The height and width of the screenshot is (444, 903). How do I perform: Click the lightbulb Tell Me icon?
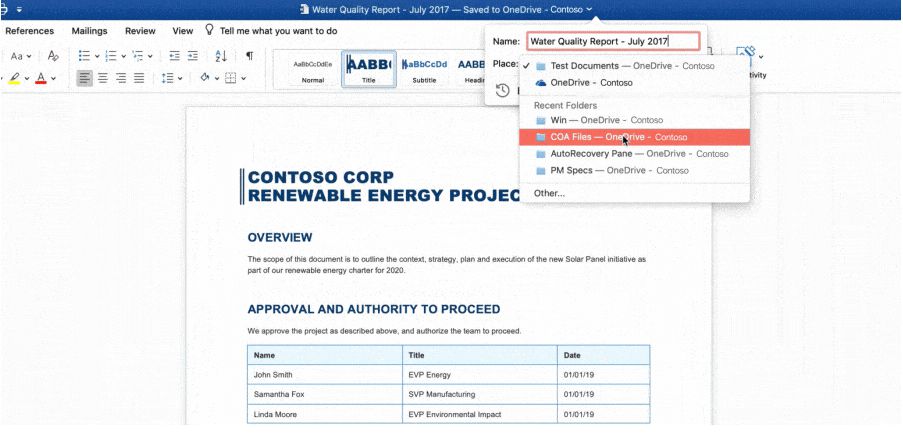[210, 30]
